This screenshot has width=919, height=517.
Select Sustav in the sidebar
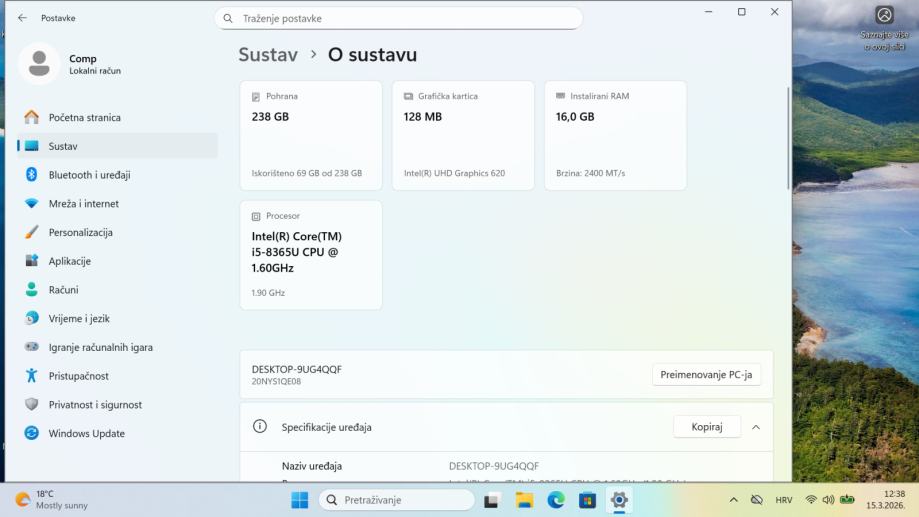coord(117,146)
